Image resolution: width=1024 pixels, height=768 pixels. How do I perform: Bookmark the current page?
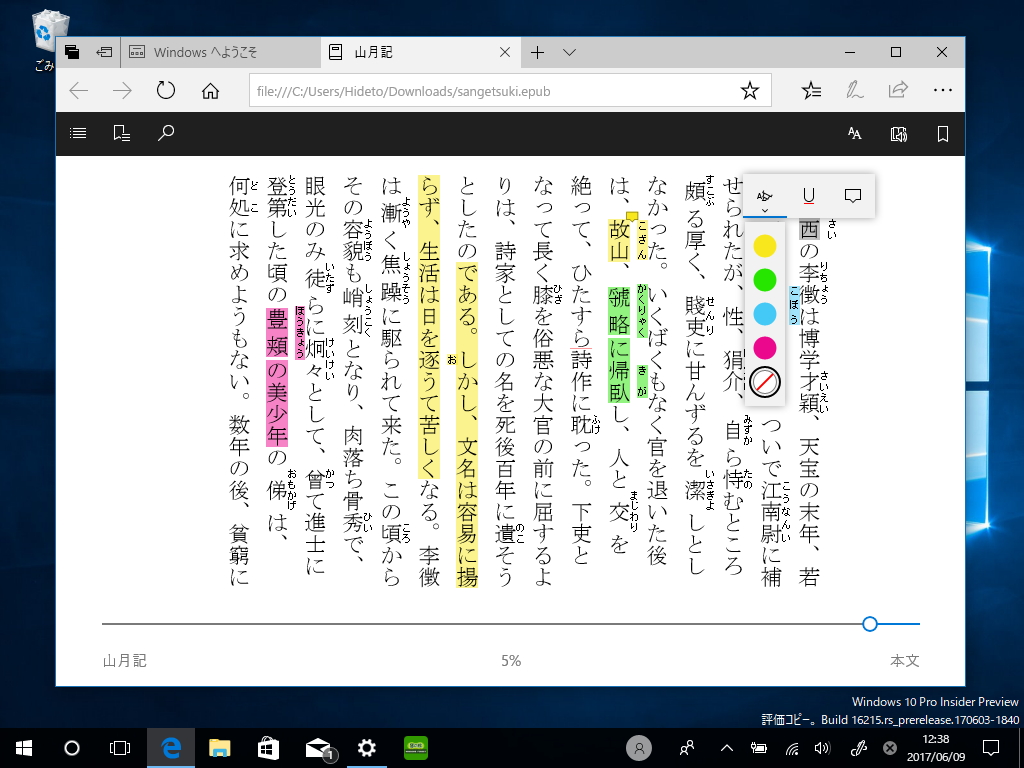click(940, 133)
